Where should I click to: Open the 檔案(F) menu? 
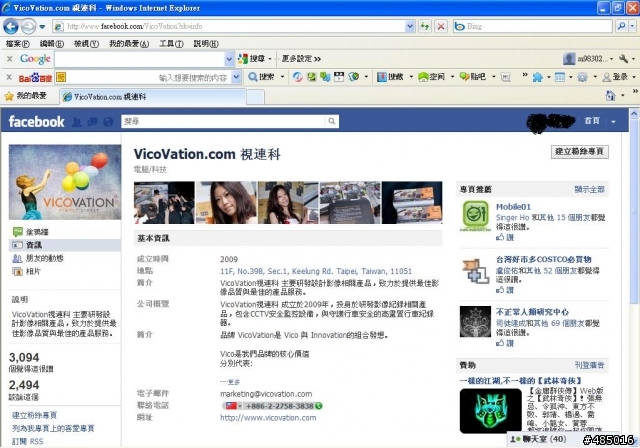[18, 44]
